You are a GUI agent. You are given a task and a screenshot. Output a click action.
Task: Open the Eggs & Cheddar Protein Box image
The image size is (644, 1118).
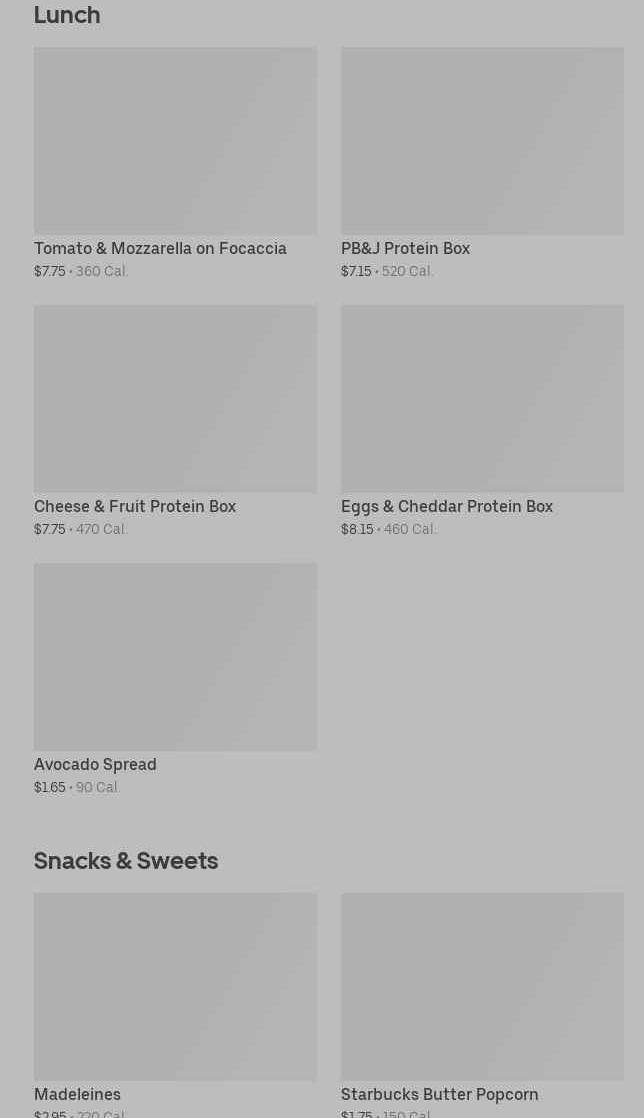click(x=482, y=398)
